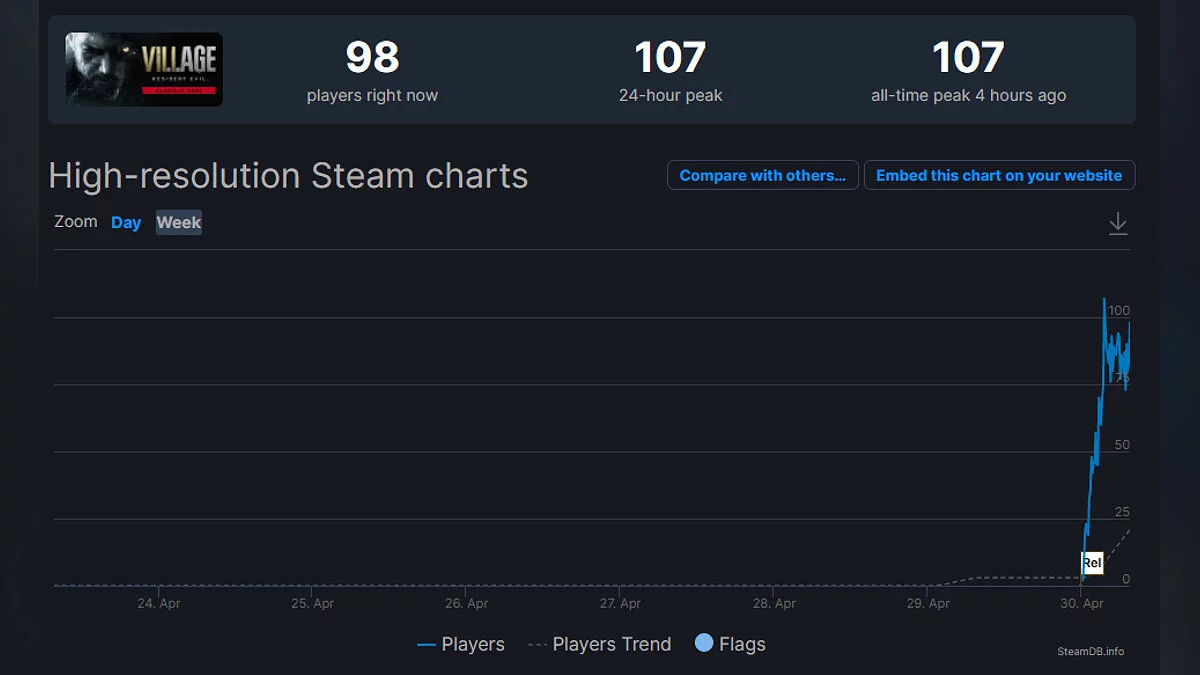The width and height of the screenshot is (1200, 675).
Task: Select the Week zoom option
Action: pyautogui.click(x=179, y=222)
